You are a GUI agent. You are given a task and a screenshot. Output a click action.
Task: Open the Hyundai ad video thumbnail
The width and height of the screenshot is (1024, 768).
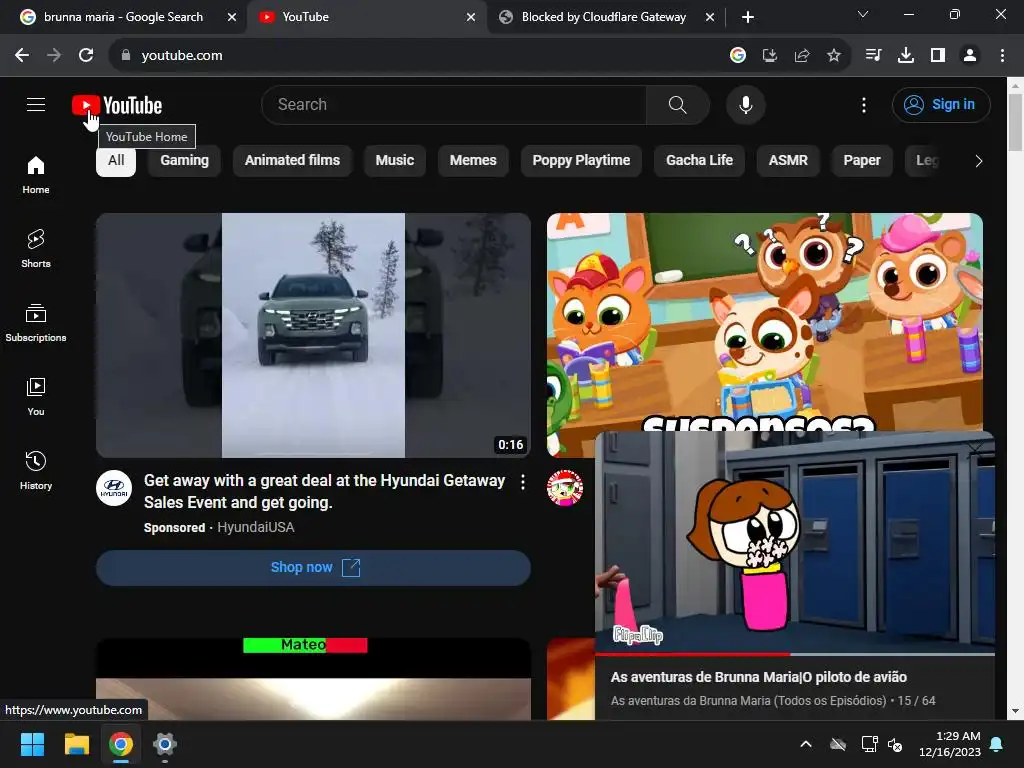(x=313, y=335)
